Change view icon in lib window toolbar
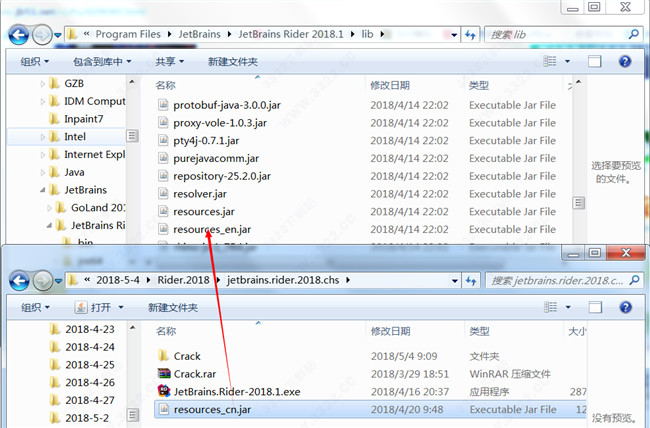Viewport: 650px width, 428px height. click(x=550, y=61)
